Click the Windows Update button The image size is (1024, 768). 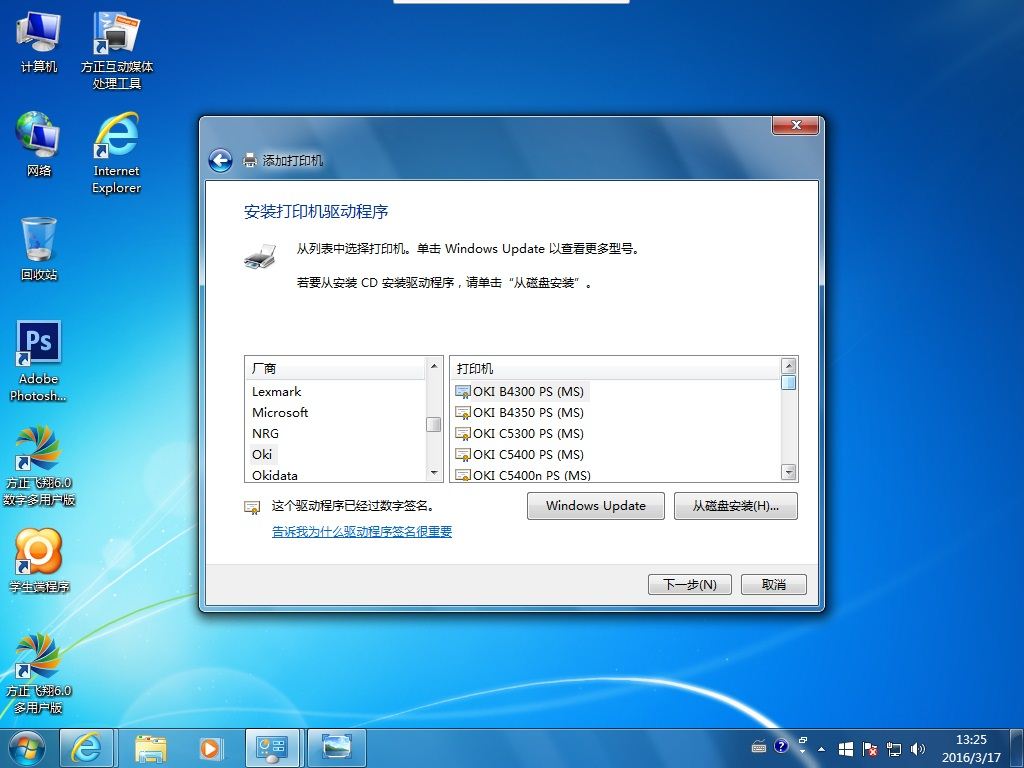pyautogui.click(x=596, y=506)
